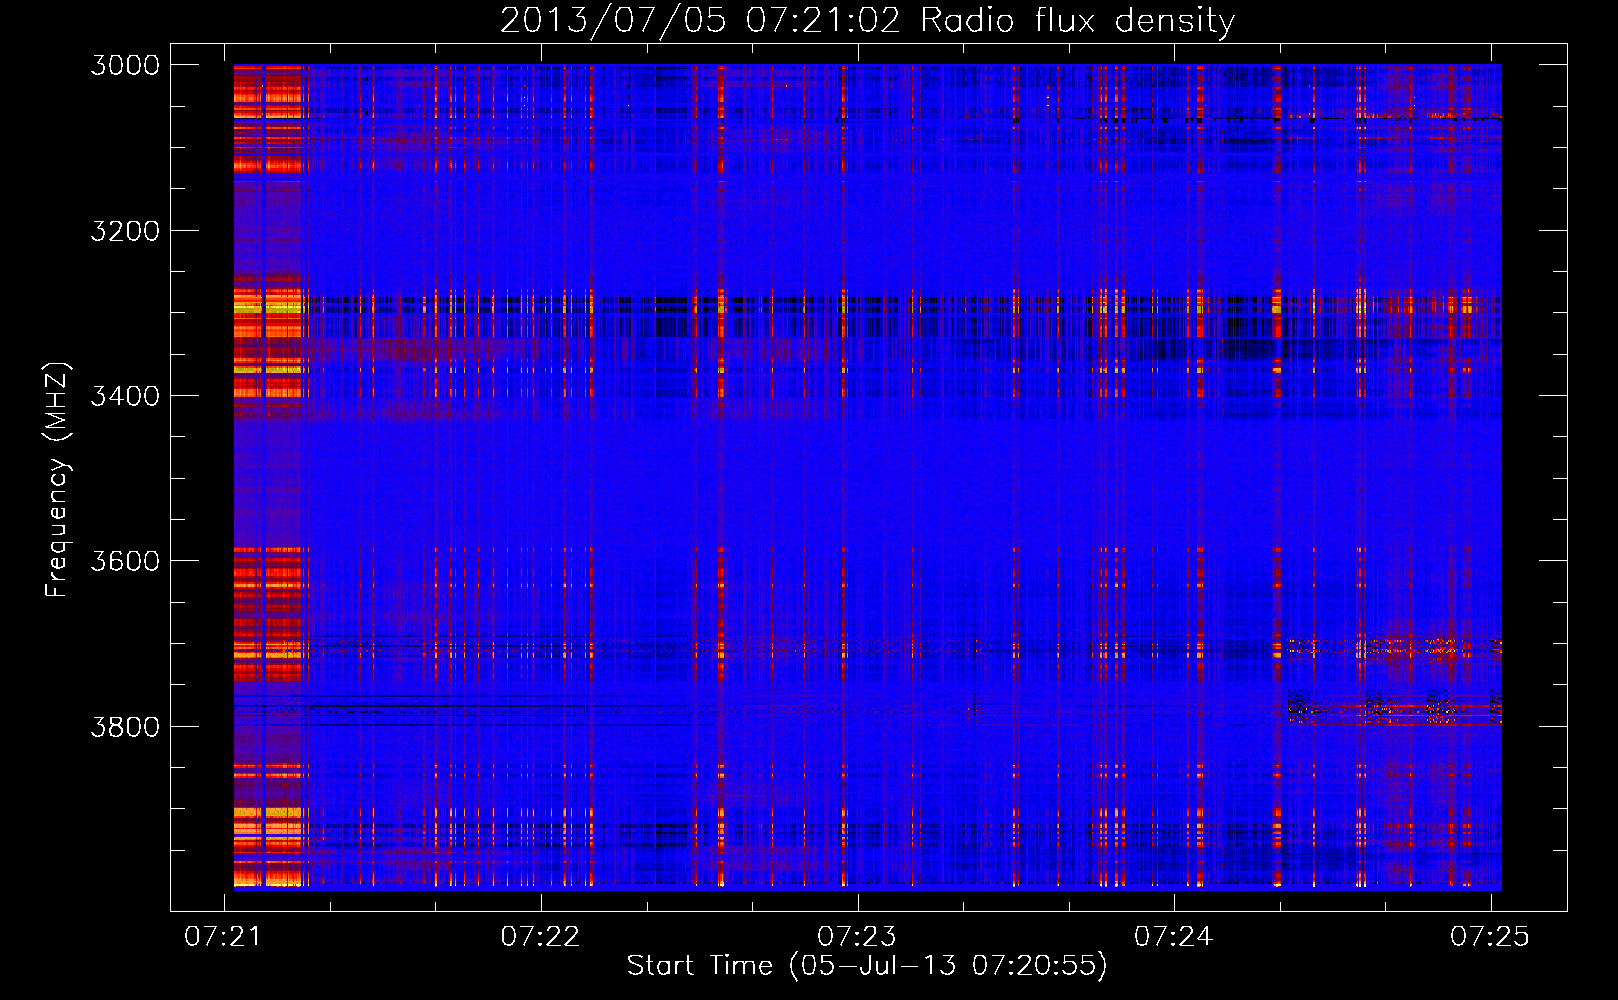Click the "Start Time (05-Jul-13 07:20:55)" axis label
1618x1000 pixels.
pyautogui.click(x=867, y=966)
